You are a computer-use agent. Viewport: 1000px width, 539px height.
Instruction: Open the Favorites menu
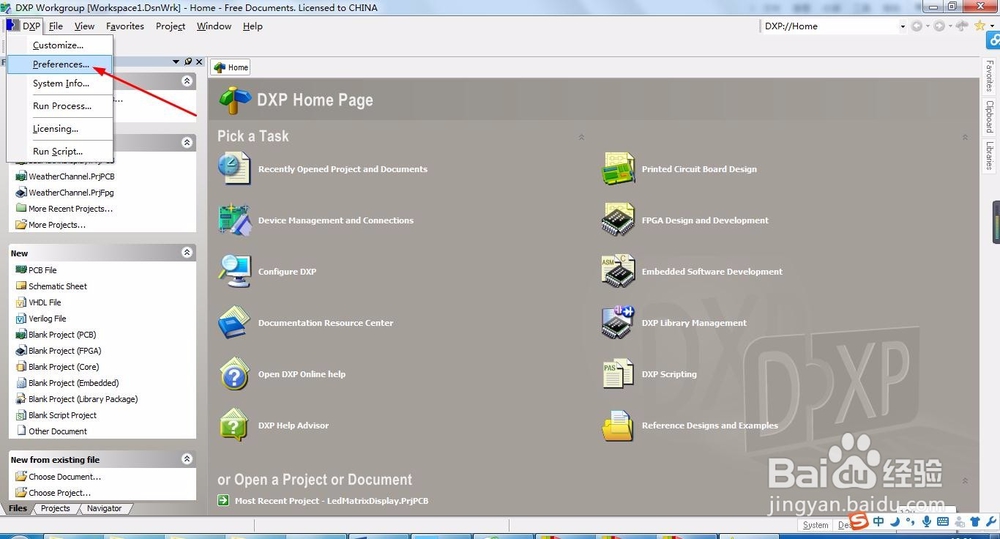tap(125, 26)
